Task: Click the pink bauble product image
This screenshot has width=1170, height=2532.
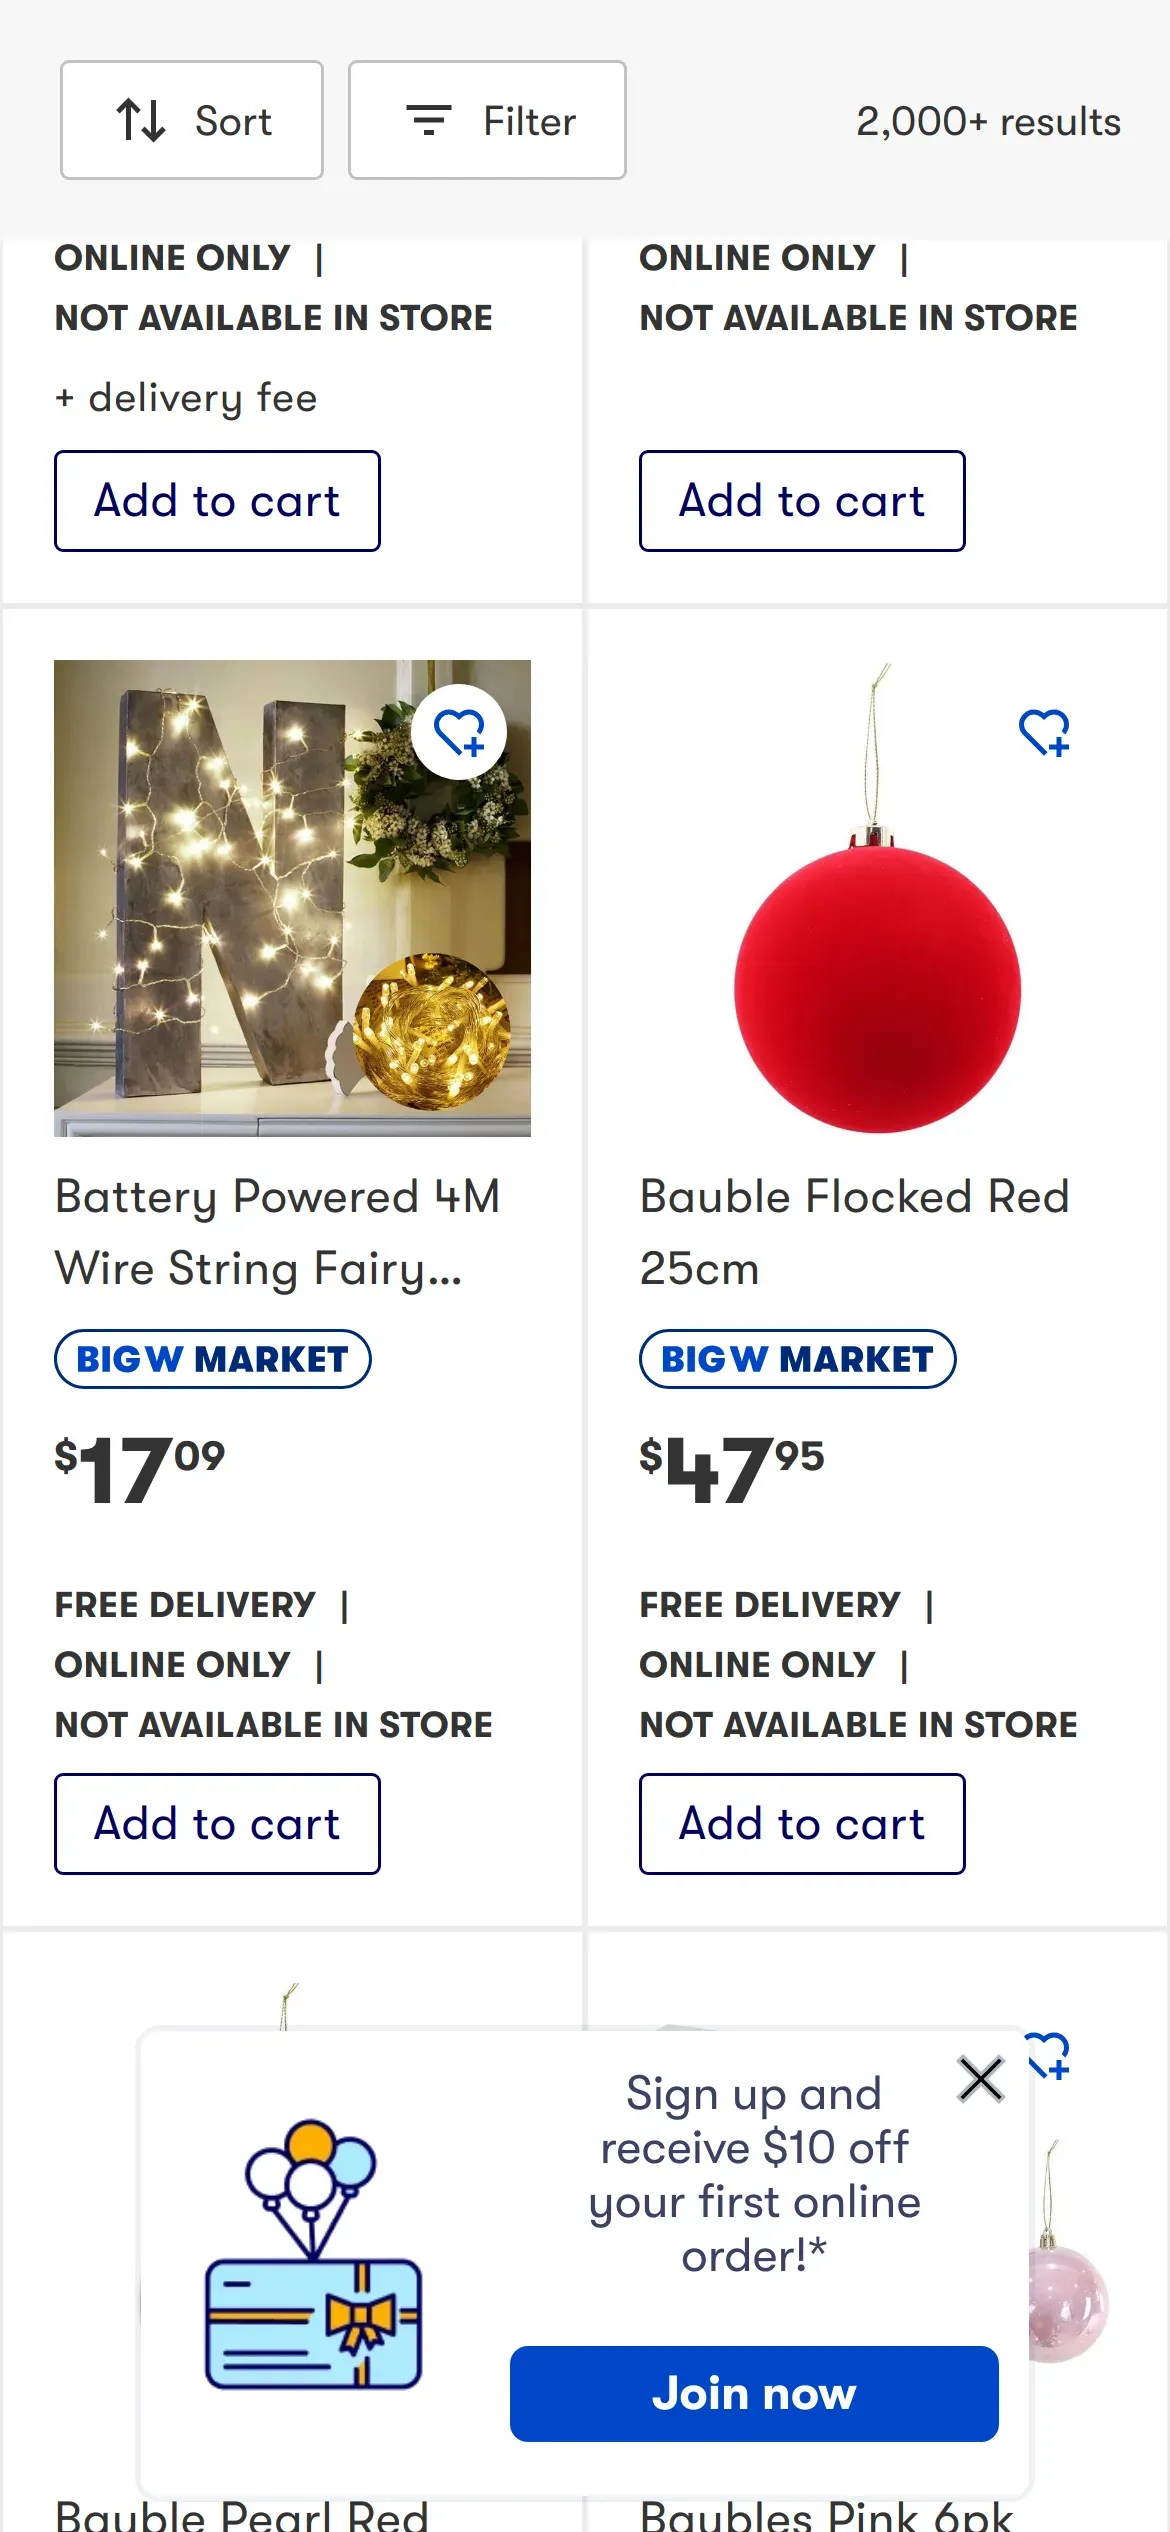Action: (1068, 2300)
